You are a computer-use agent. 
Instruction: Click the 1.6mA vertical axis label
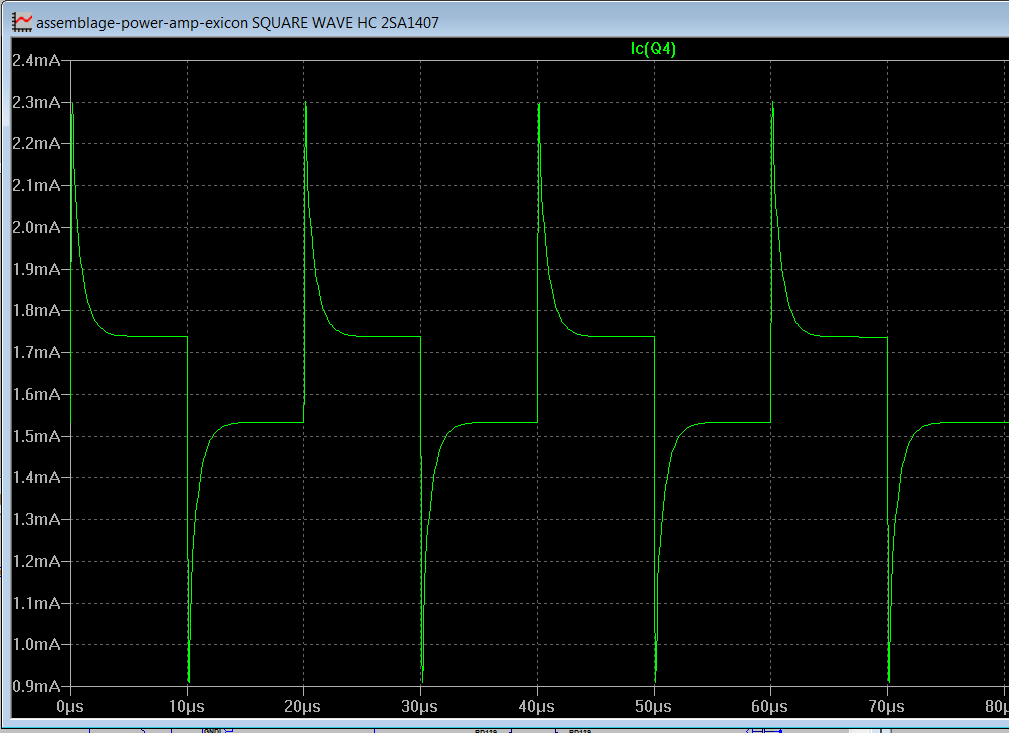click(36, 394)
